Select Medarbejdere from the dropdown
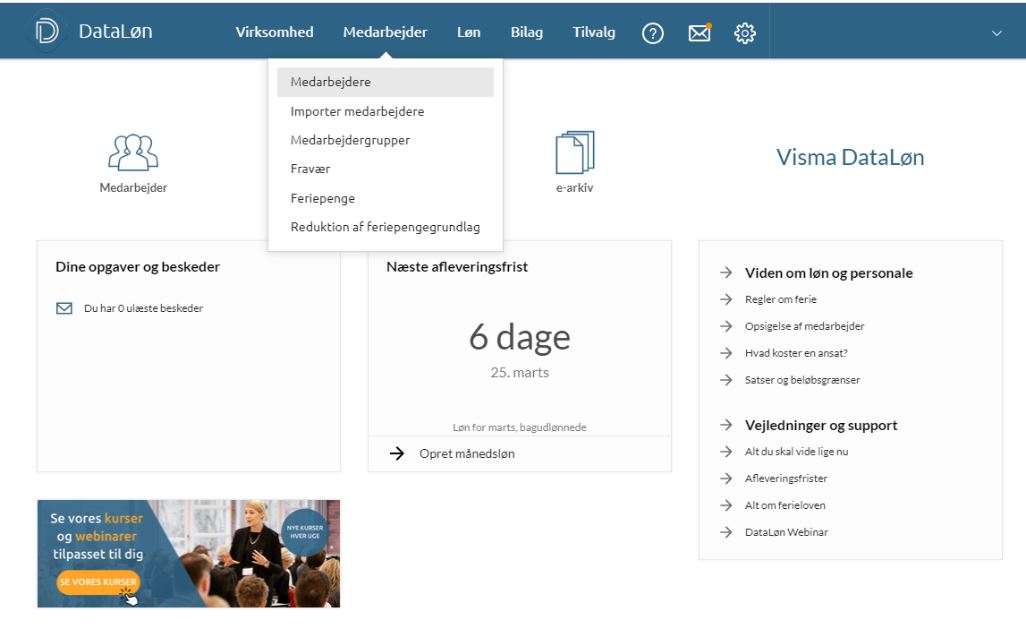 click(x=385, y=82)
